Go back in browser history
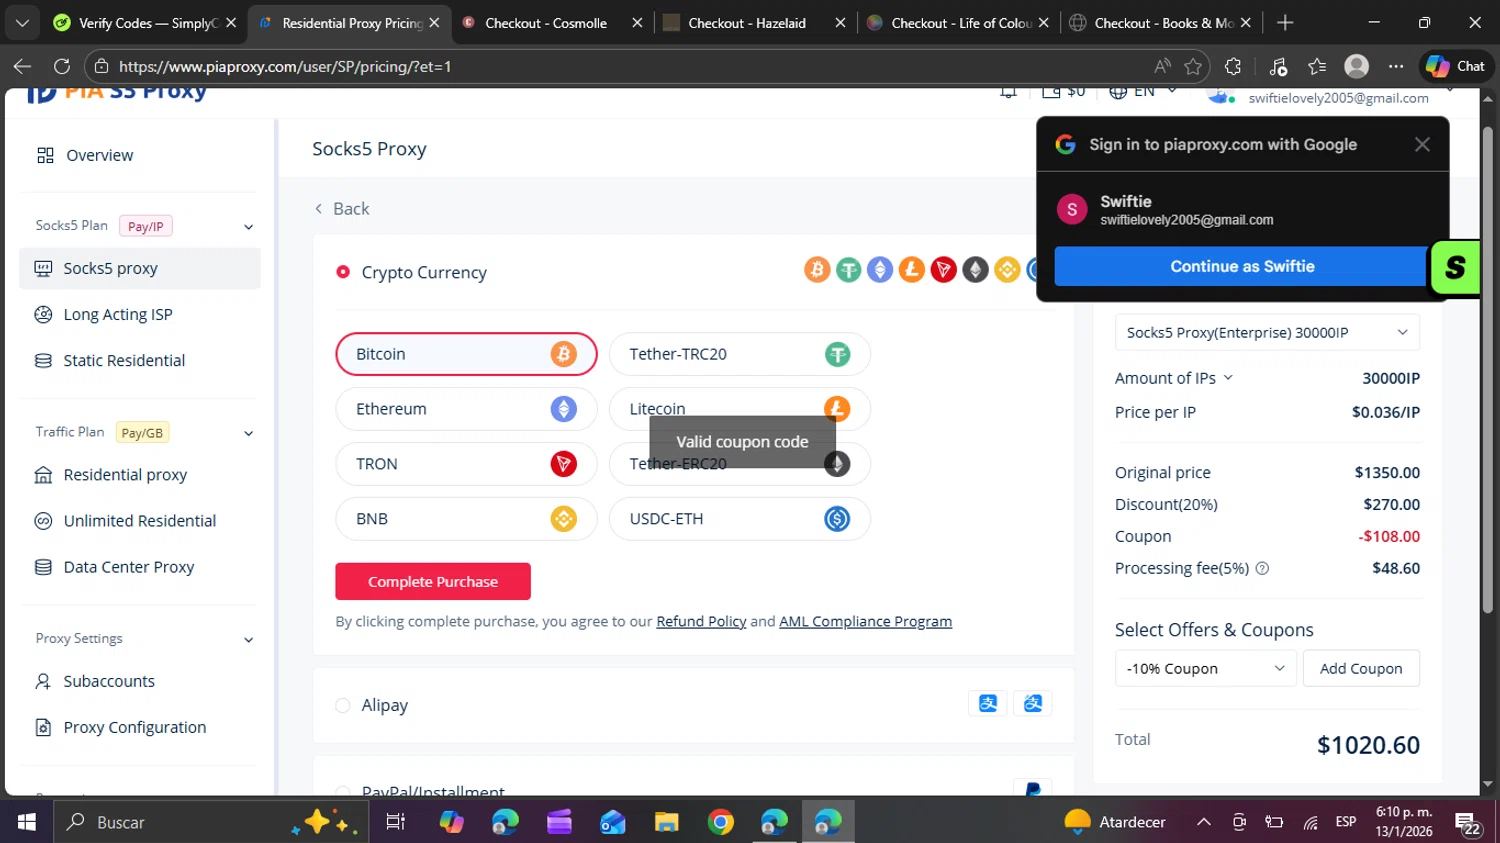 (x=22, y=66)
